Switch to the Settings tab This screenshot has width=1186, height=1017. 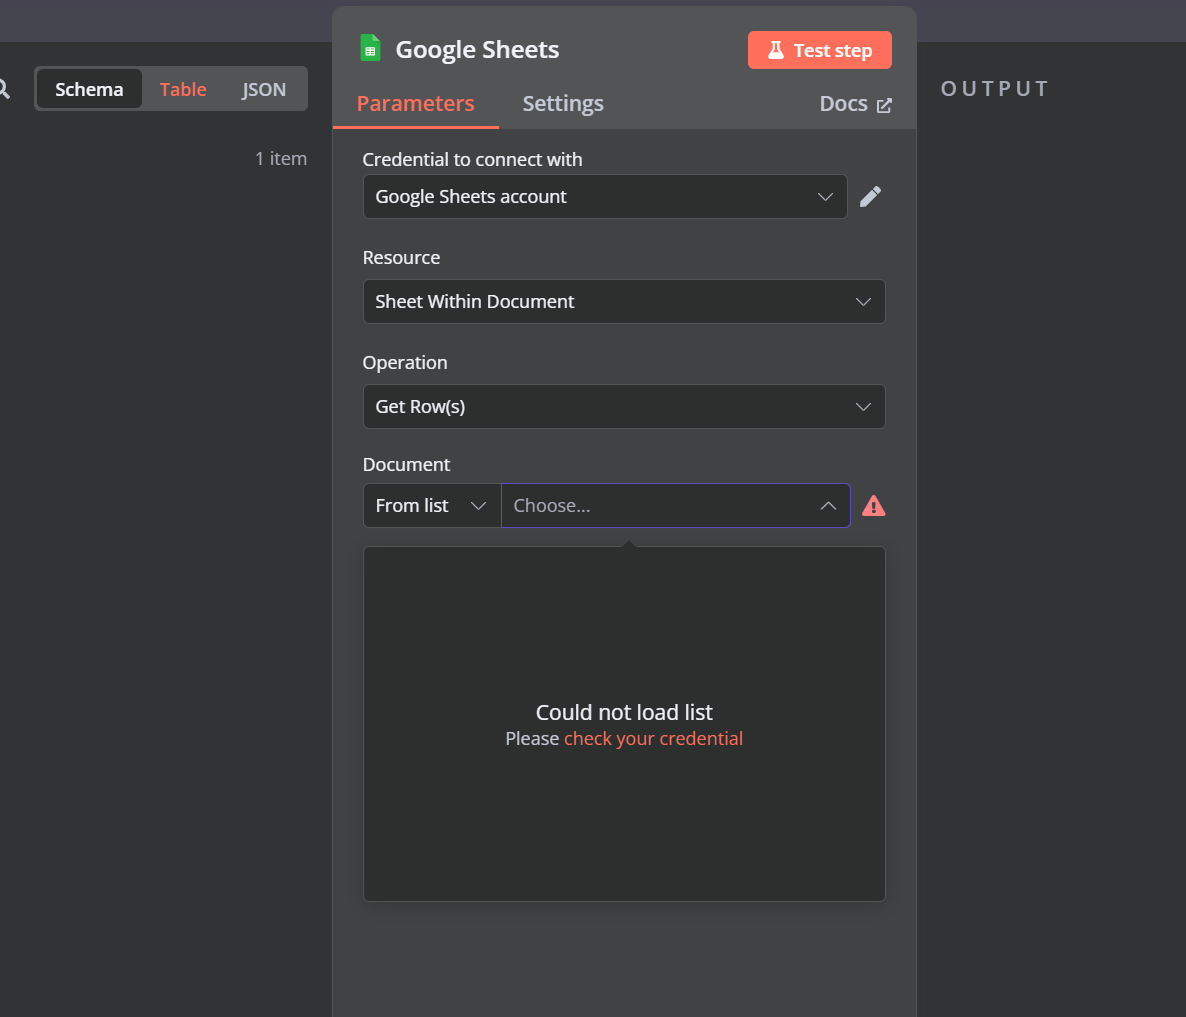click(562, 103)
